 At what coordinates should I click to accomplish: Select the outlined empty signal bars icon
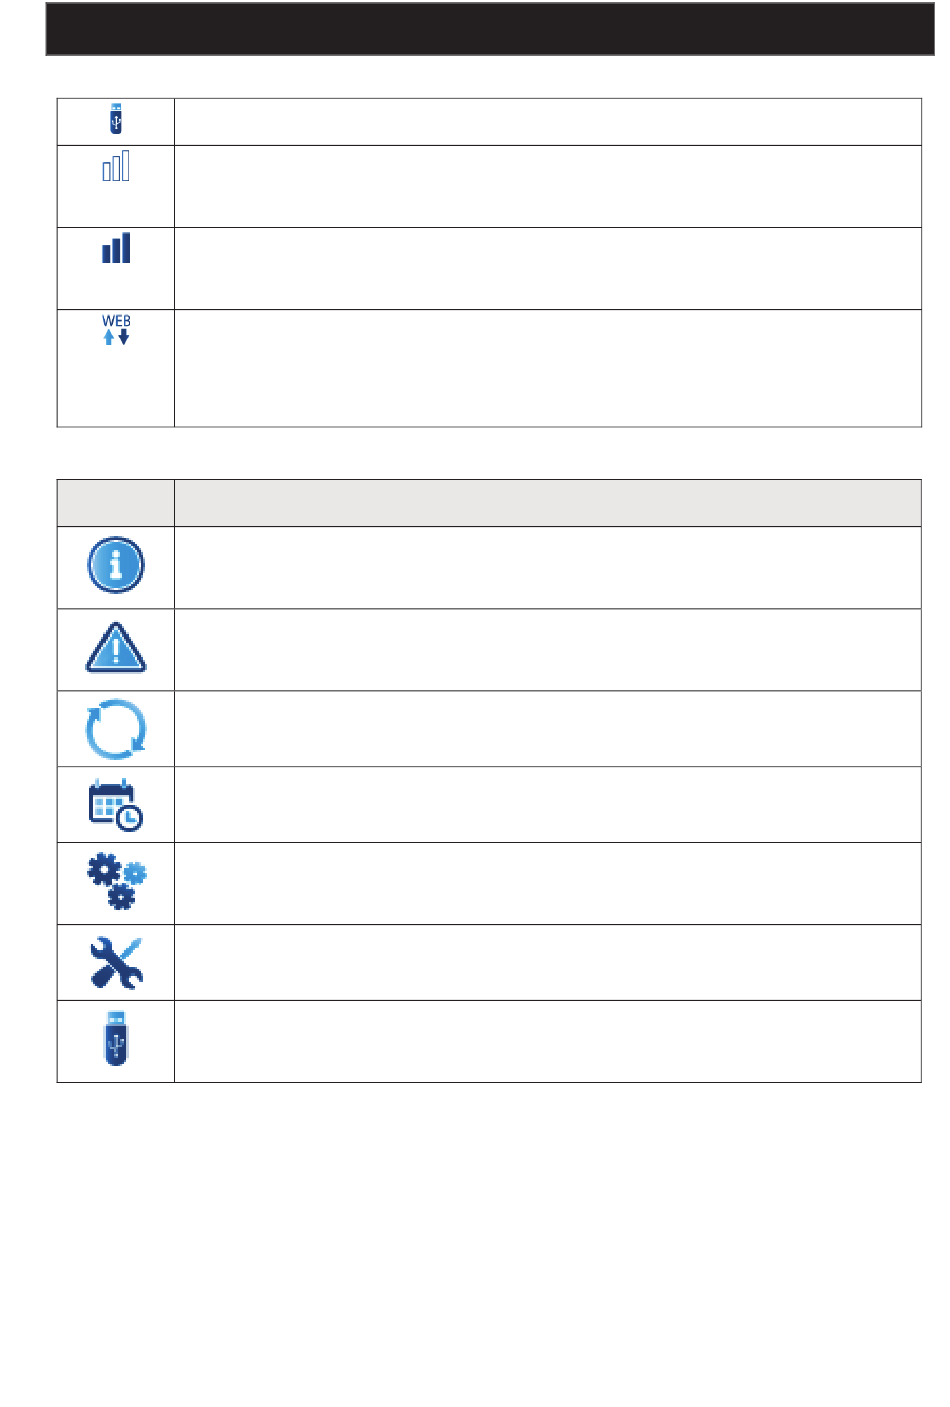coord(116,166)
